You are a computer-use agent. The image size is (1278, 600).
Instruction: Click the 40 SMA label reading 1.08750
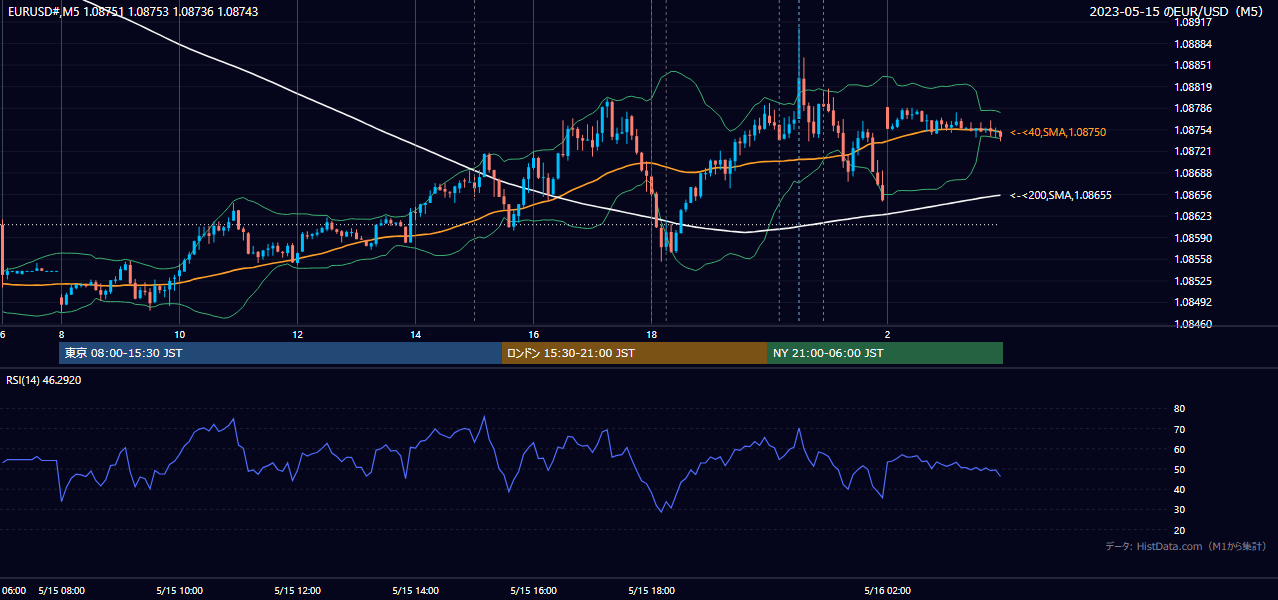1058,132
